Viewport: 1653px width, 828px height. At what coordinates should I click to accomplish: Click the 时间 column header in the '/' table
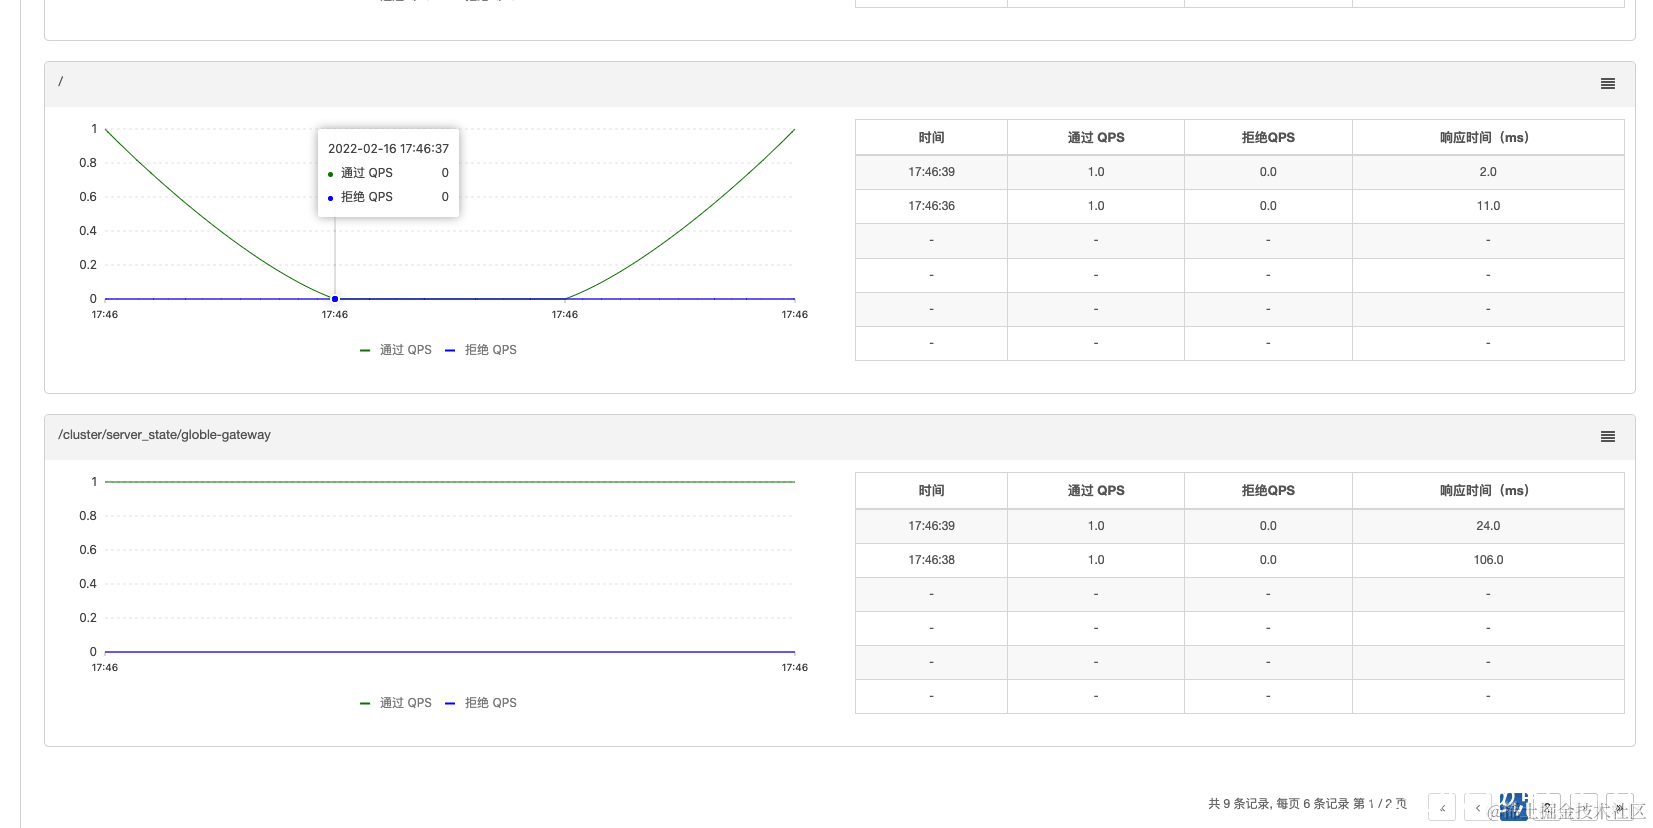click(931, 138)
